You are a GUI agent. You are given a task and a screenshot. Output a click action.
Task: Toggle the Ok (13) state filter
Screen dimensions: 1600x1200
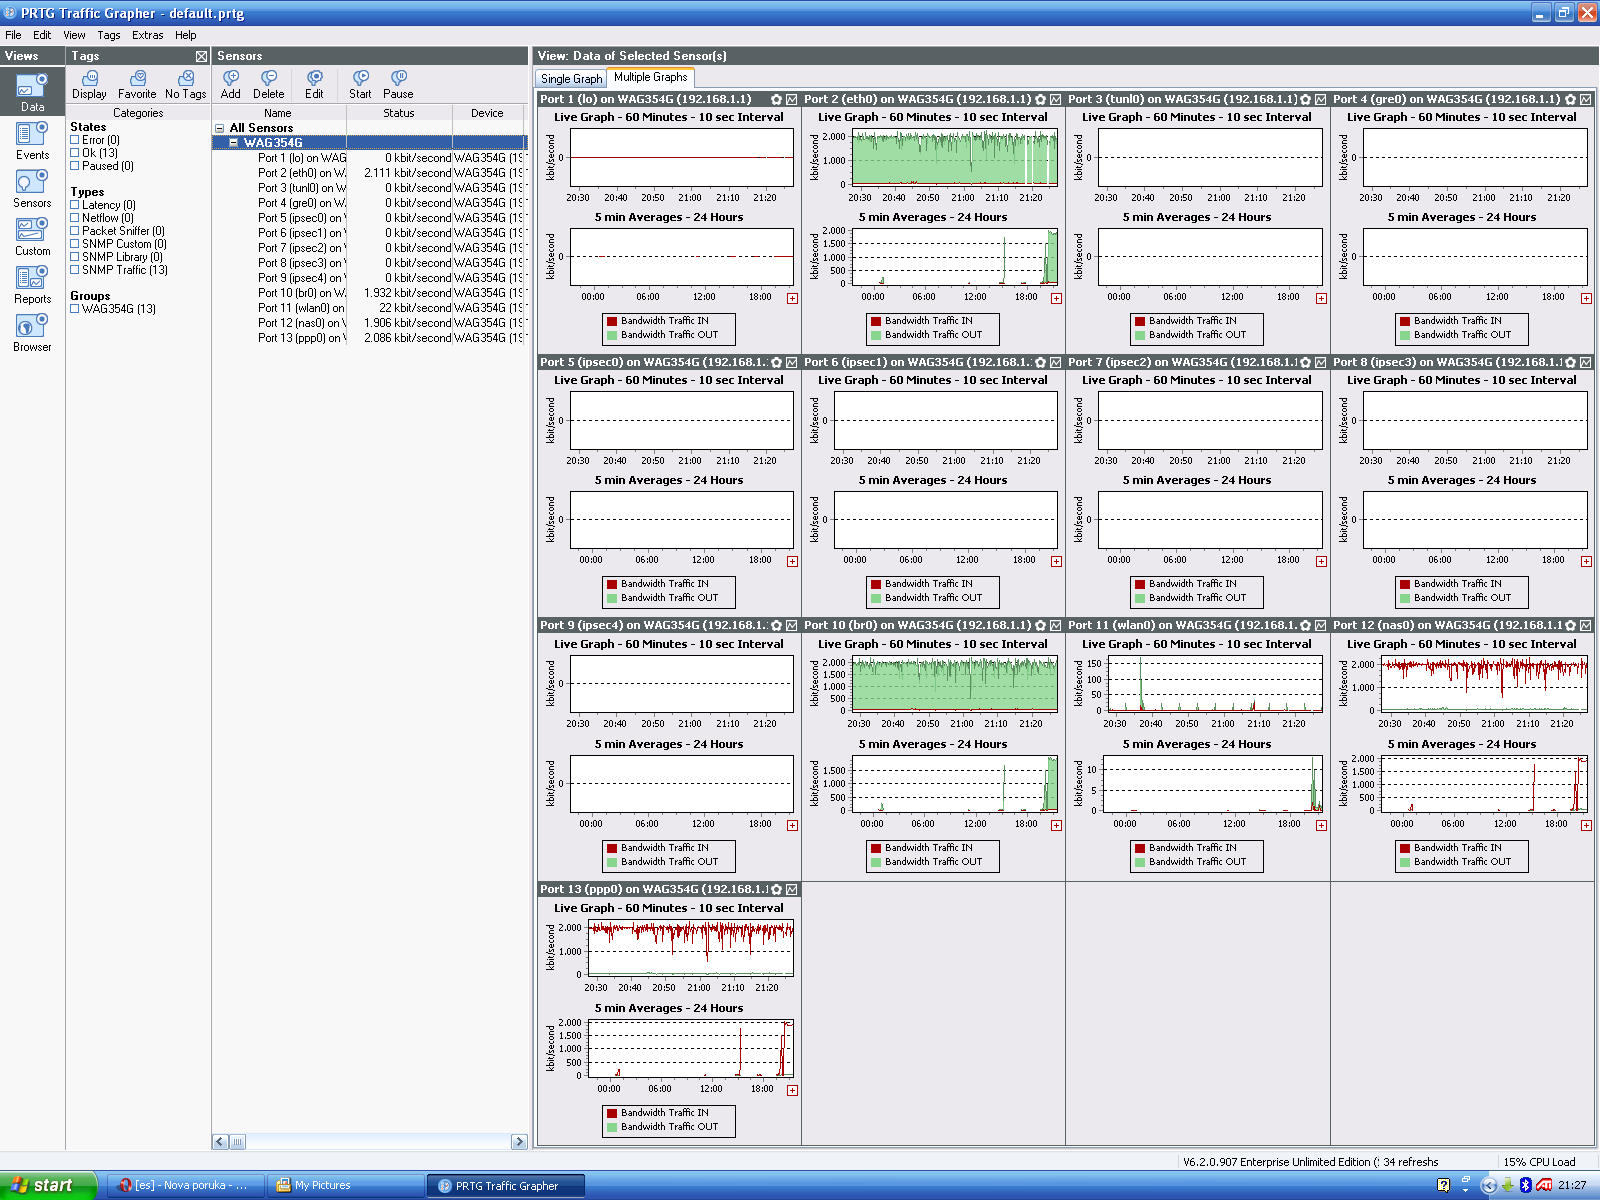click(74, 153)
